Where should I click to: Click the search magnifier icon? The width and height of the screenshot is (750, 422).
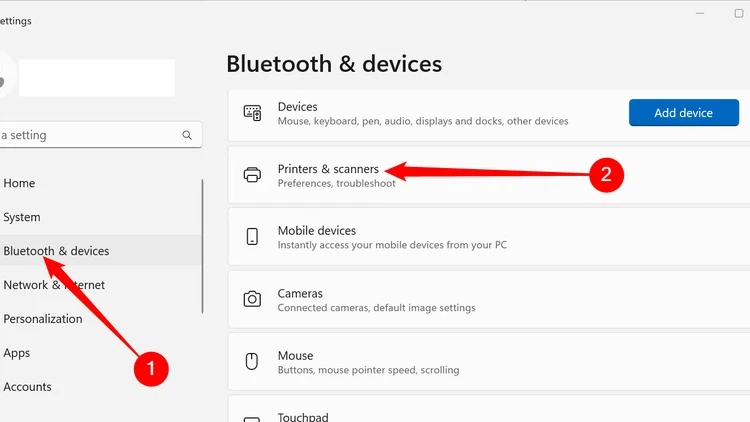187,135
